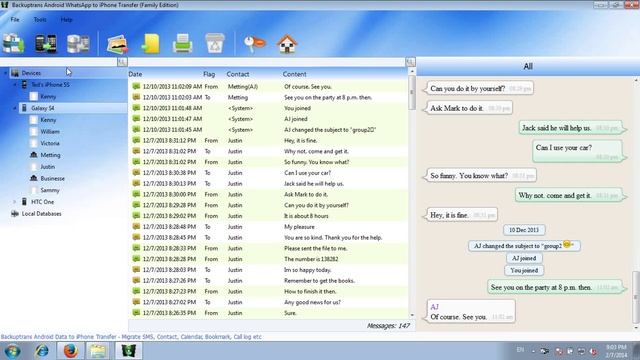The width and height of the screenshot is (640, 360).
Task: Click the printer toolbar icon
Action: point(182,44)
